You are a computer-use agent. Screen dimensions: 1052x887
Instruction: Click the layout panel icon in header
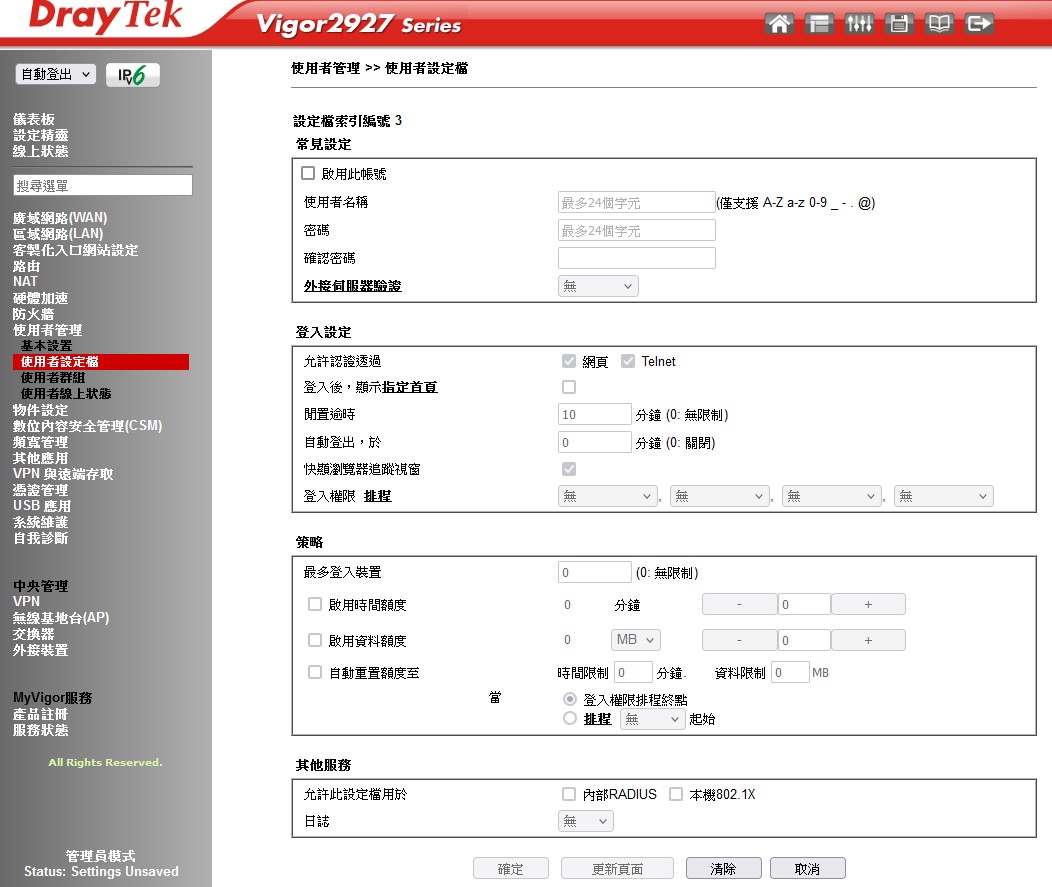point(819,24)
